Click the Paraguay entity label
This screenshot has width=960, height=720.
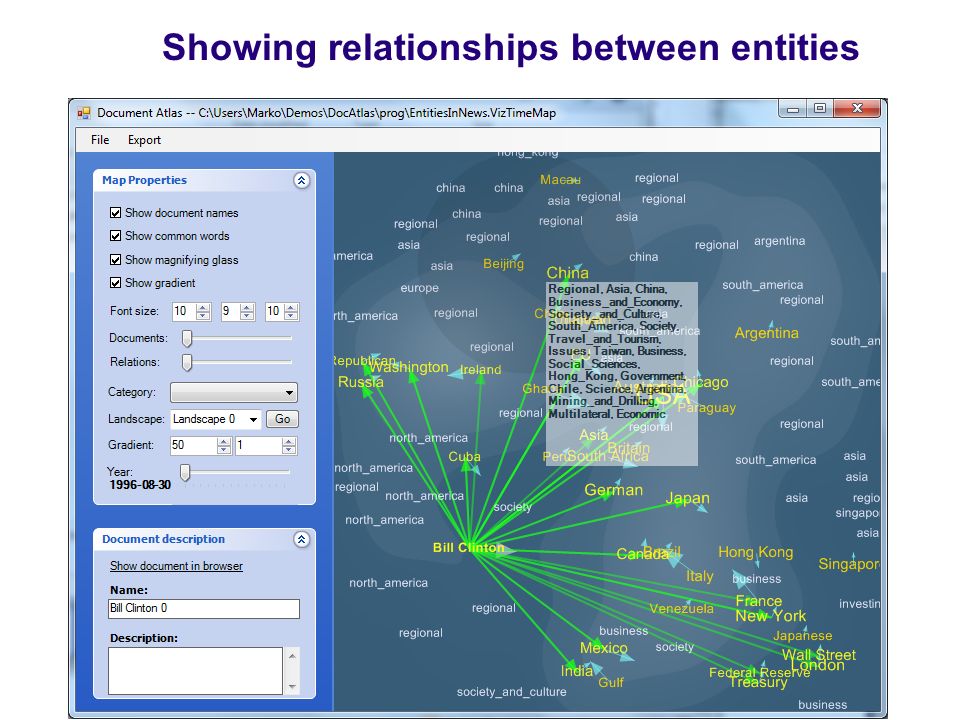tap(707, 408)
